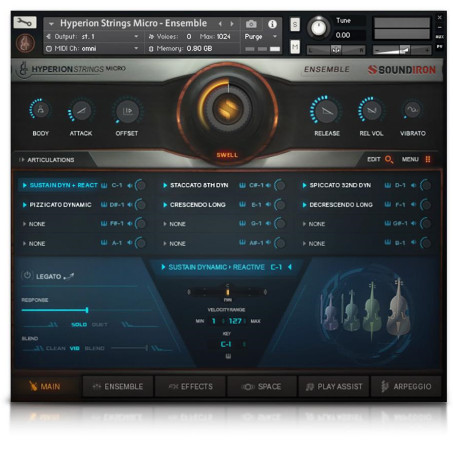Click the SPICCATO 32ND DYN articulation

pyautogui.click(x=340, y=185)
